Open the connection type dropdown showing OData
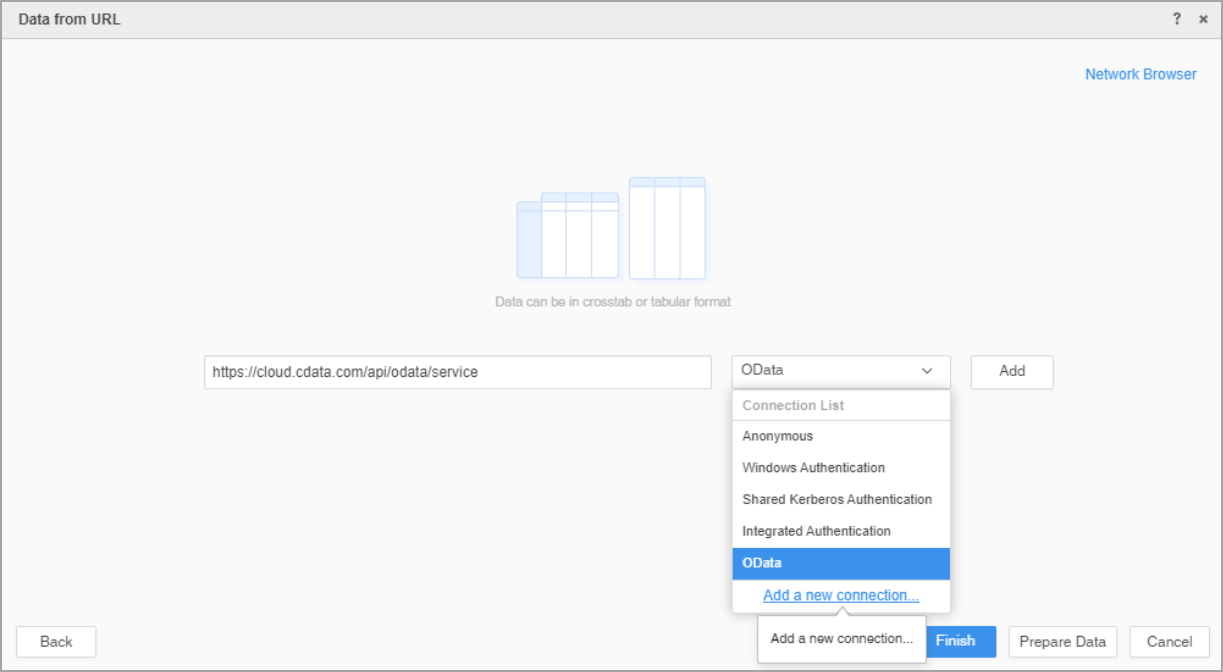 pos(841,369)
